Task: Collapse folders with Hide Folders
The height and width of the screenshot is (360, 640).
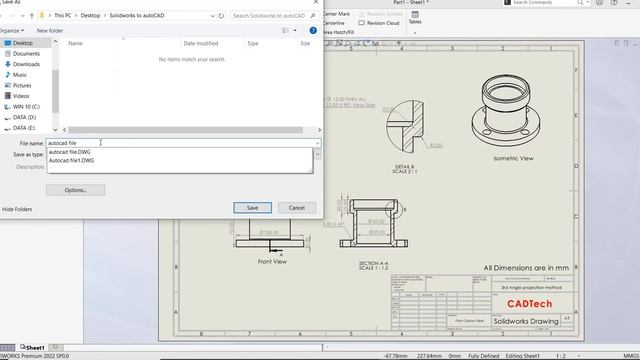Action: point(16,209)
